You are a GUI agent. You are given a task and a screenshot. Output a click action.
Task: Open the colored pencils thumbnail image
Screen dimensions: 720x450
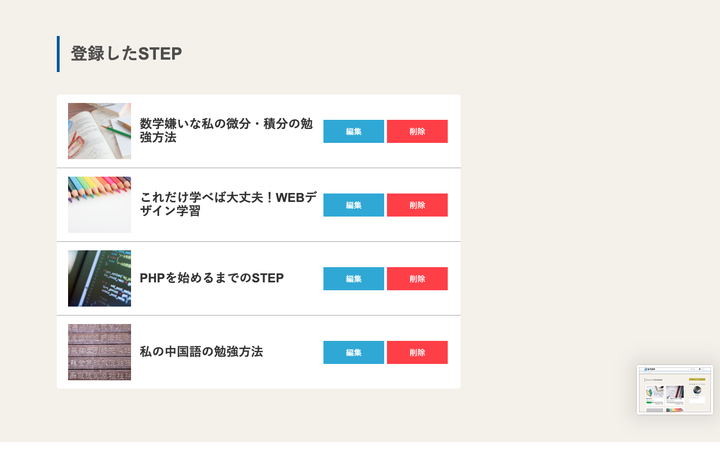99,205
